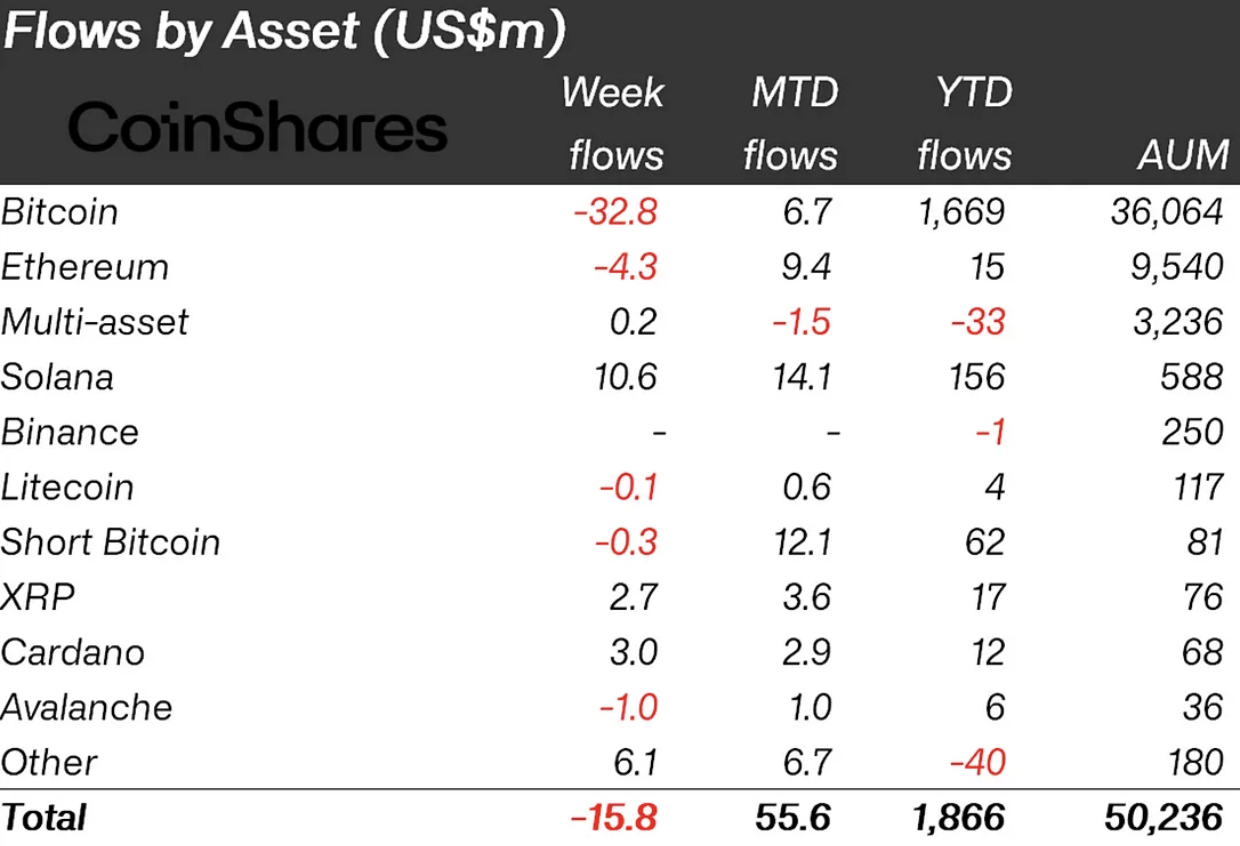Viewport: 1240px width, 846px height.
Task: Click the Total AUM value 50,236
Action: pos(1165,818)
